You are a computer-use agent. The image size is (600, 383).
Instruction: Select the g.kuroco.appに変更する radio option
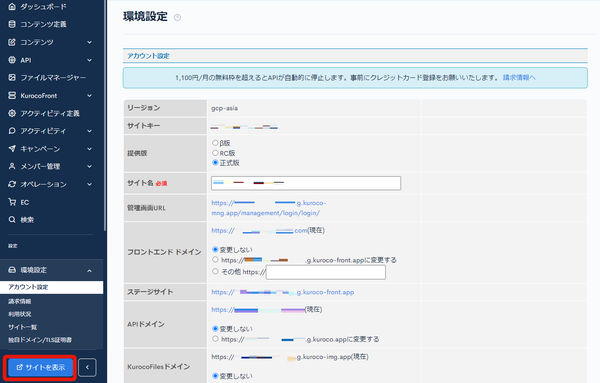click(215, 339)
